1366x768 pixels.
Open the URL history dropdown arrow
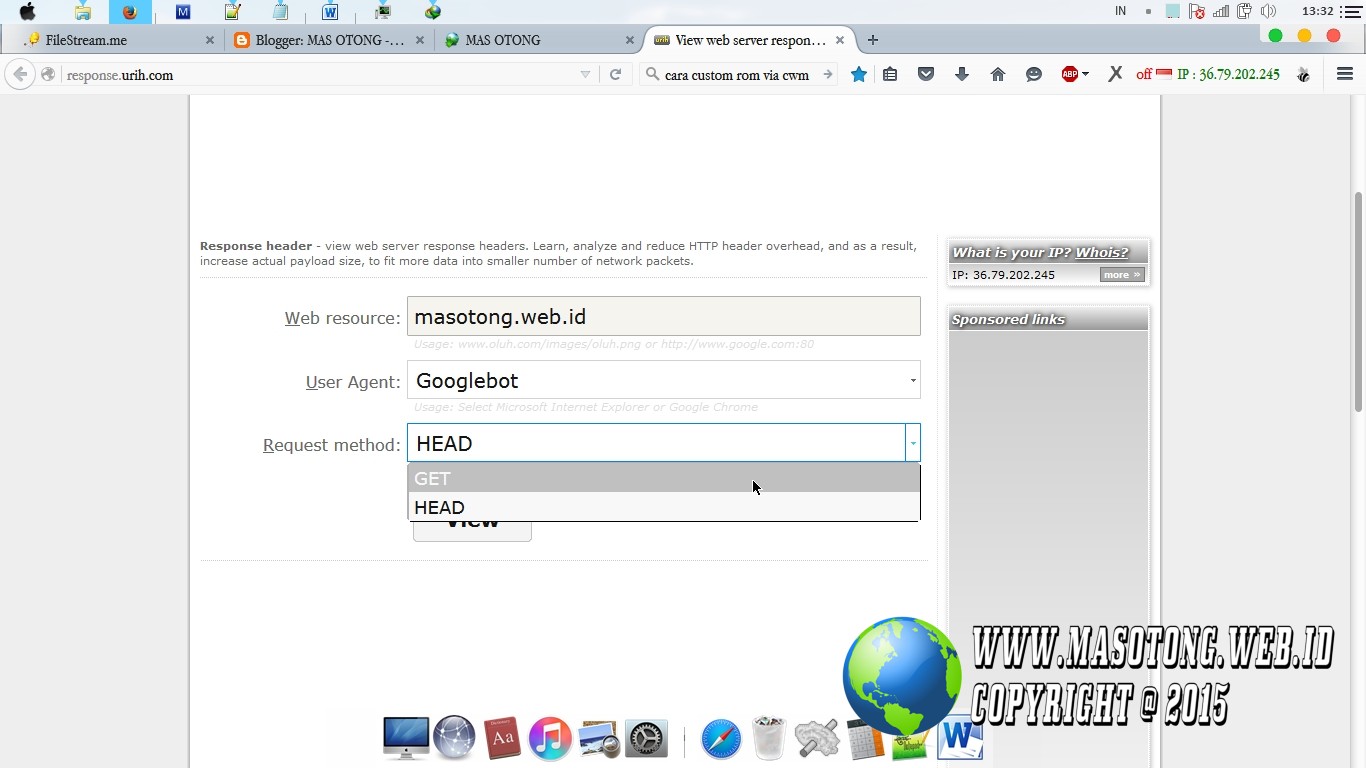pos(585,75)
